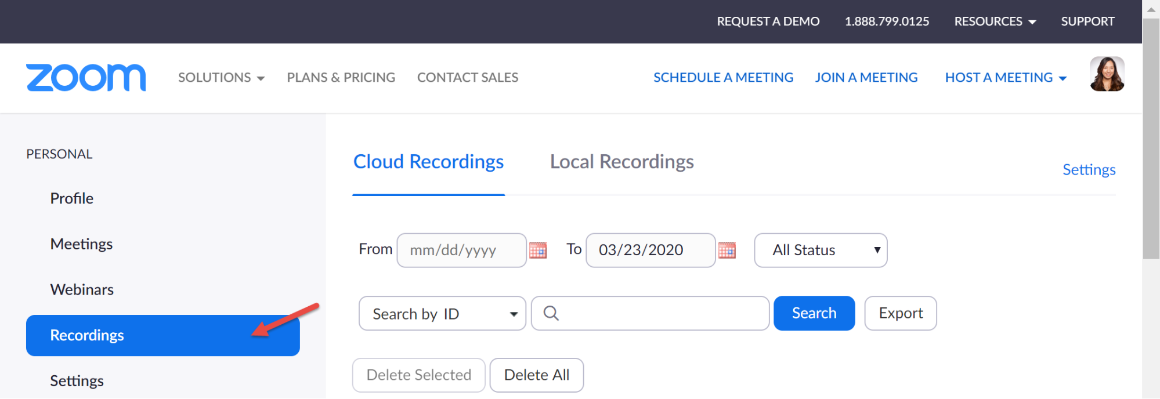Open the user profile avatar menu

(1107, 74)
